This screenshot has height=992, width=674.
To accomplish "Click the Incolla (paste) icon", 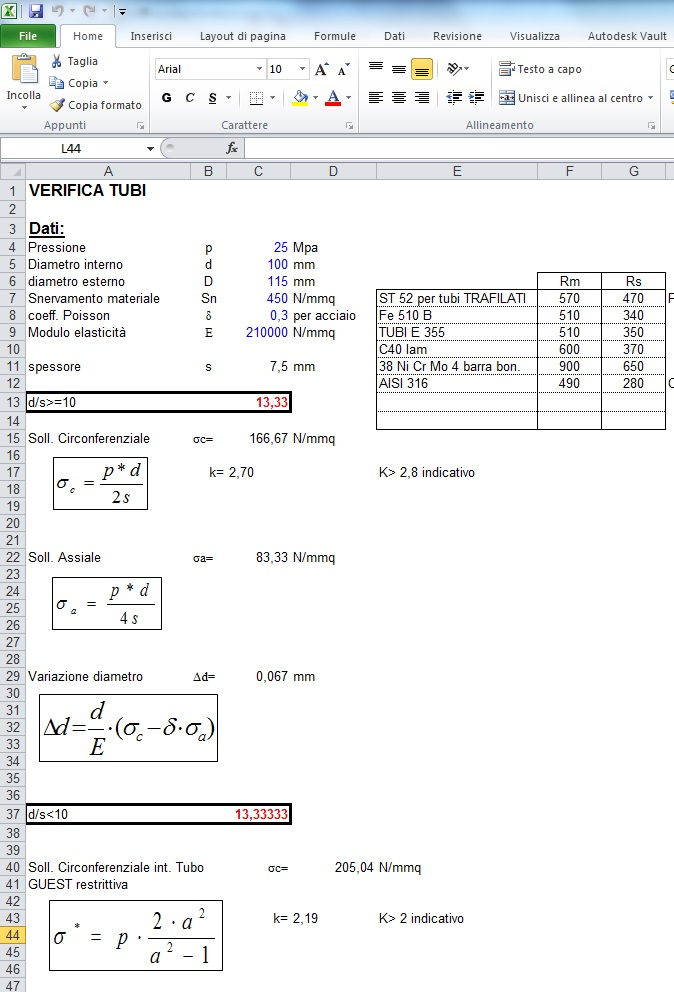I will tap(24, 72).
